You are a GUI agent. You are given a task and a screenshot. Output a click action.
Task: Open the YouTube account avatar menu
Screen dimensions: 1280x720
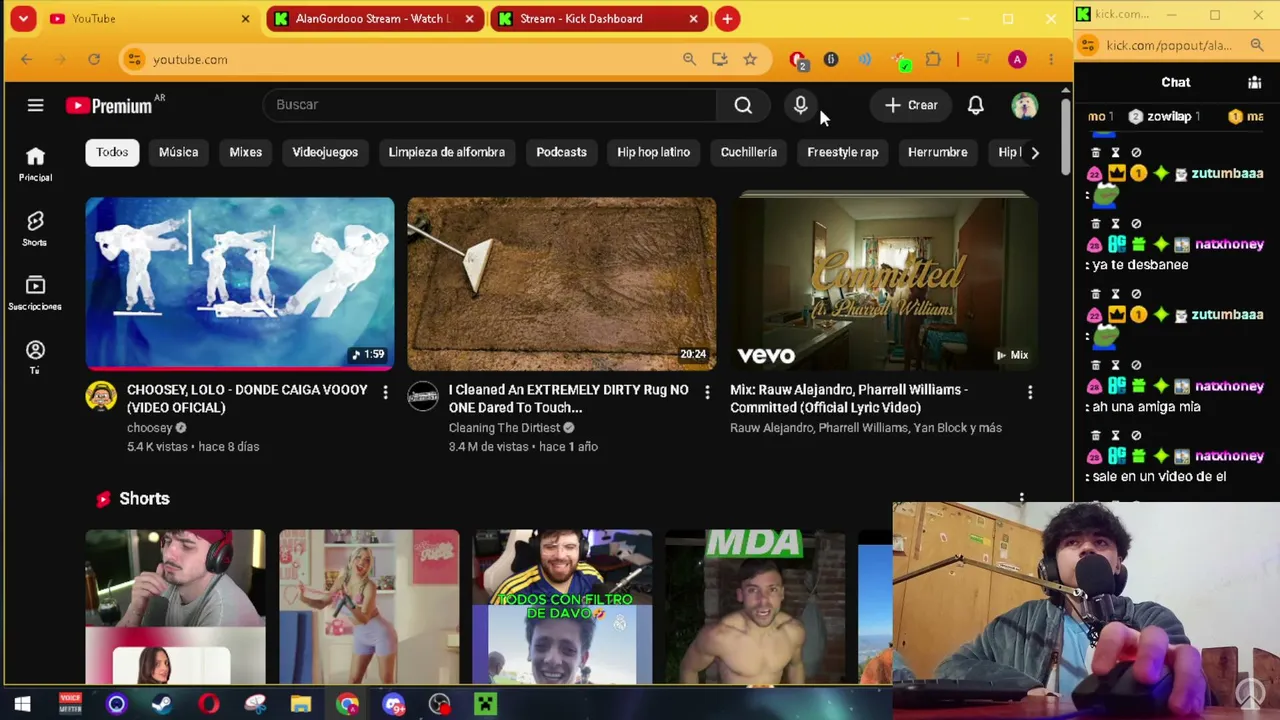click(x=1024, y=105)
